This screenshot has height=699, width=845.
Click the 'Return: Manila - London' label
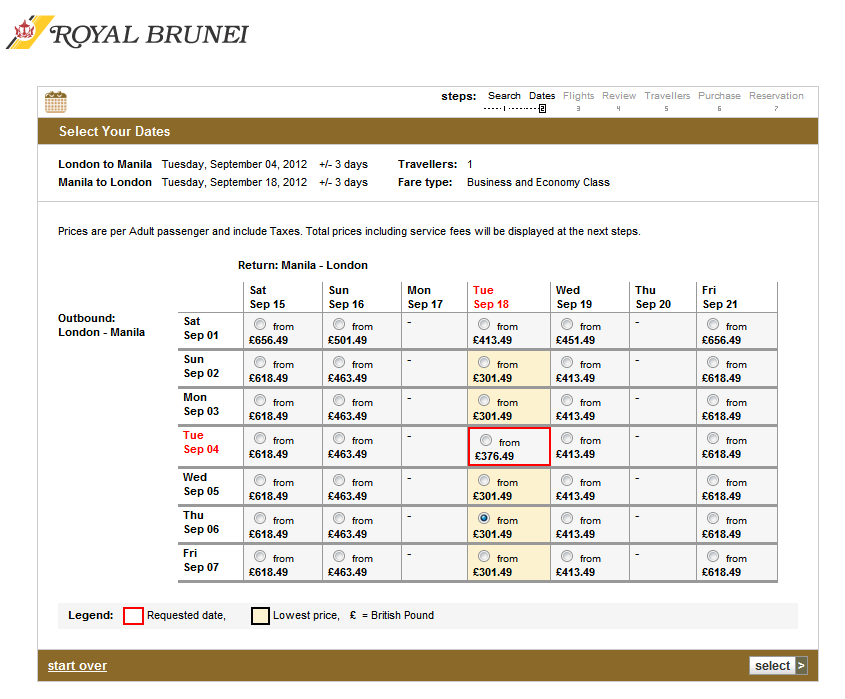pyautogui.click(x=303, y=265)
